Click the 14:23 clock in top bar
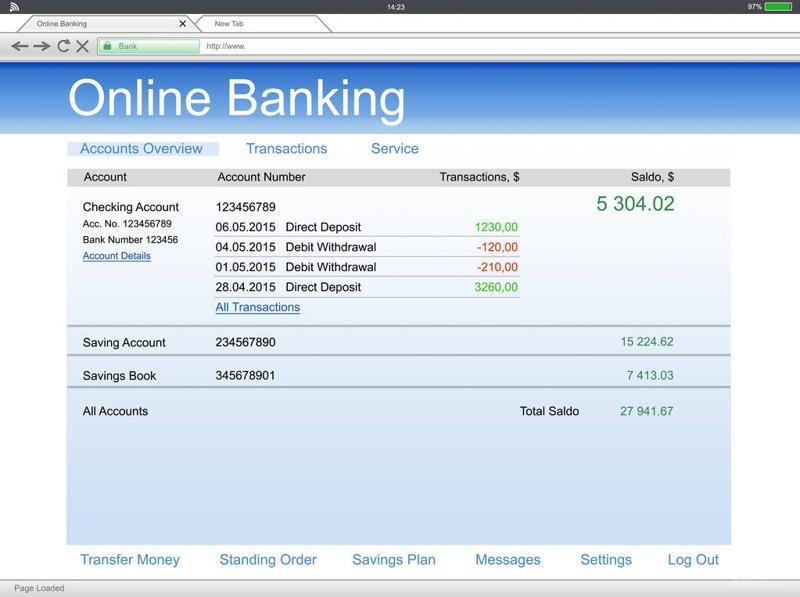 point(395,7)
